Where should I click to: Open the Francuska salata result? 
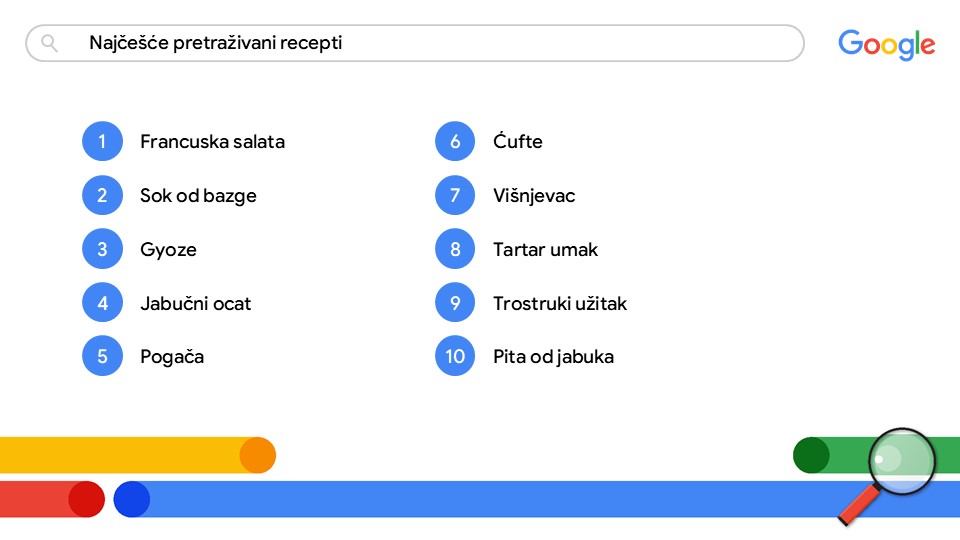(x=212, y=142)
